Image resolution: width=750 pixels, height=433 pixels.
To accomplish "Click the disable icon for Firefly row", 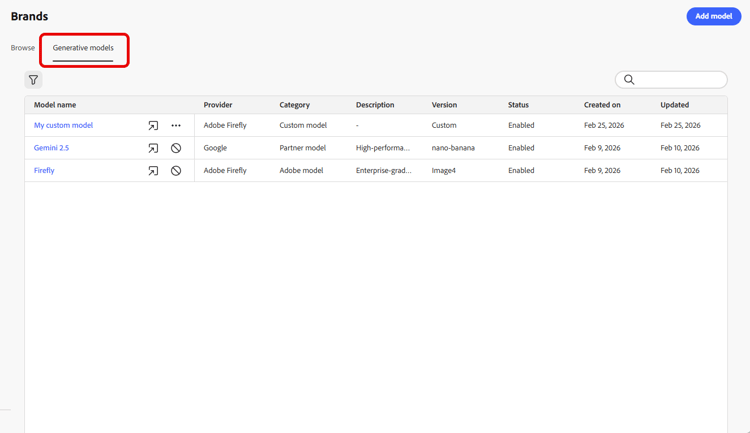I will coord(176,171).
